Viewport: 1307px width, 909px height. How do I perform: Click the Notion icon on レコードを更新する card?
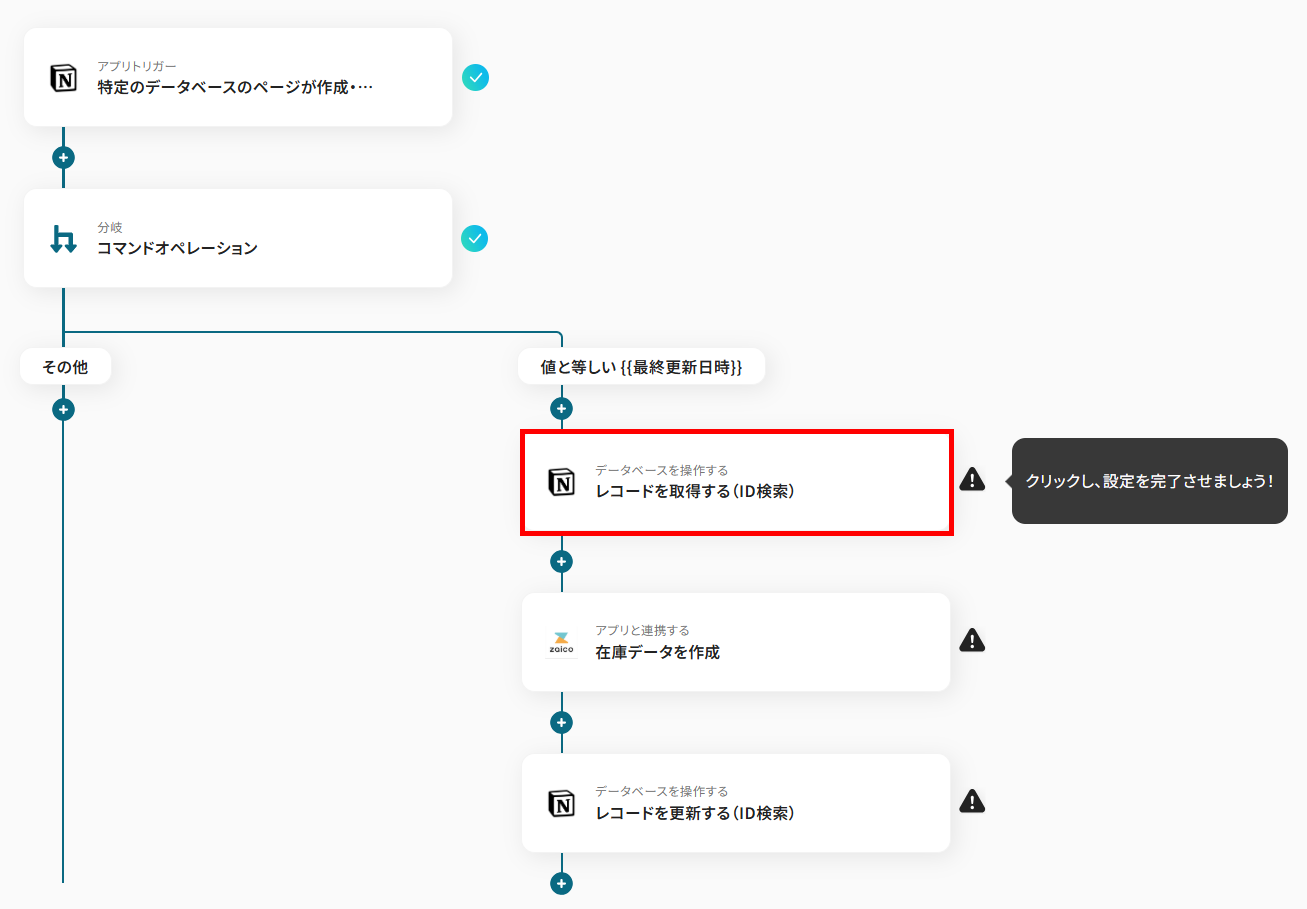(x=562, y=803)
